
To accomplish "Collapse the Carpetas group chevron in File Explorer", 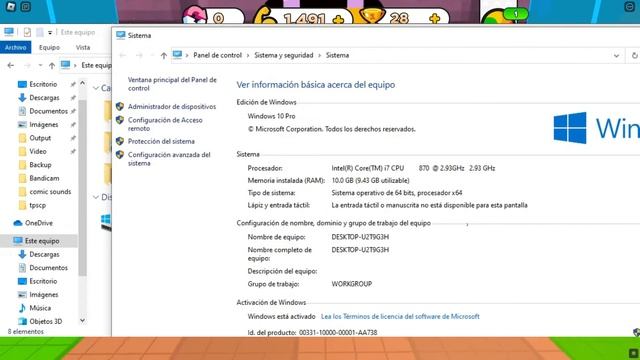I will pos(96,88).
